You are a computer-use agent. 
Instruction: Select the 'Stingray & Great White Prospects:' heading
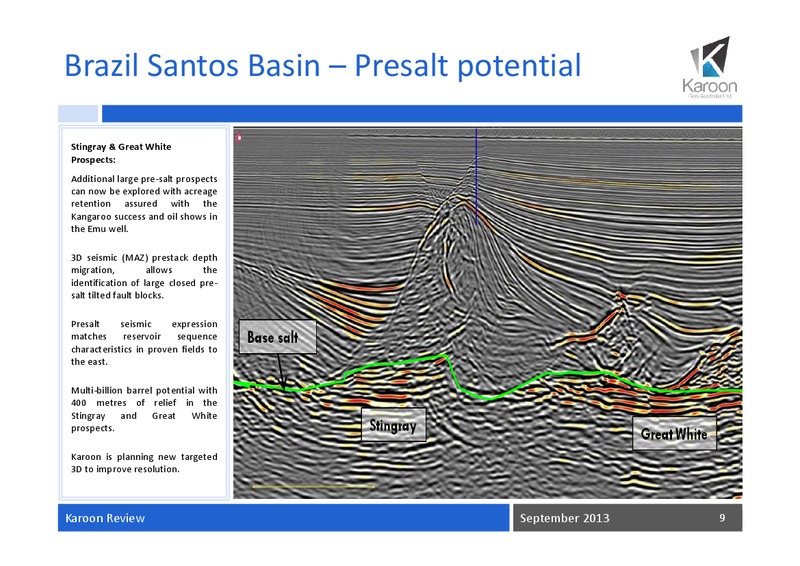(121, 153)
